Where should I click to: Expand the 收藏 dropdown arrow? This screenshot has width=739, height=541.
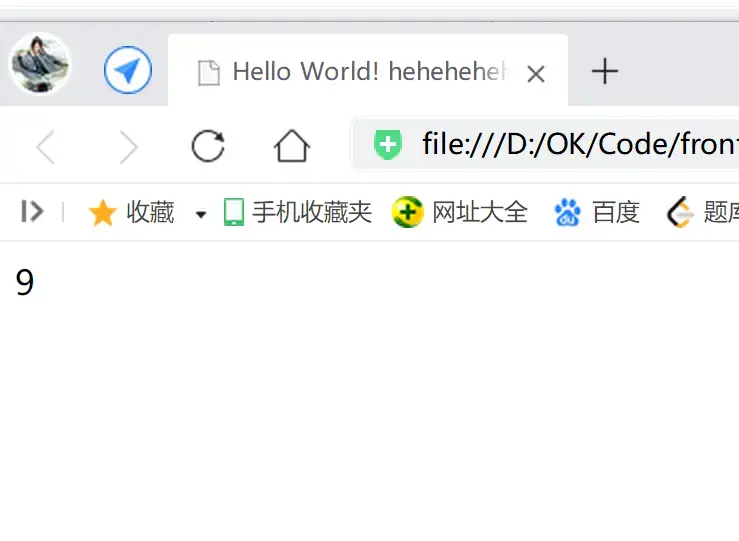click(x=201, y=214)
